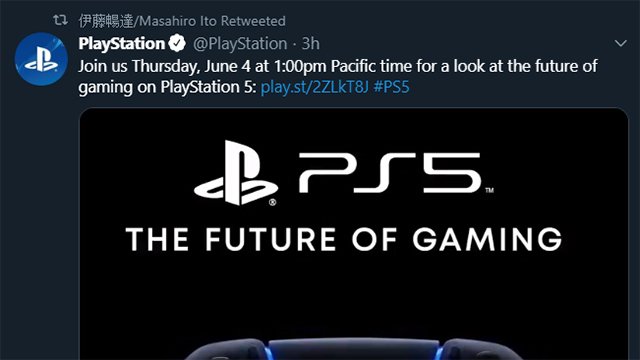This screenshot has width=640, height=360.
Task: Select the #PS5 hashtag
Action: [391, 87]
